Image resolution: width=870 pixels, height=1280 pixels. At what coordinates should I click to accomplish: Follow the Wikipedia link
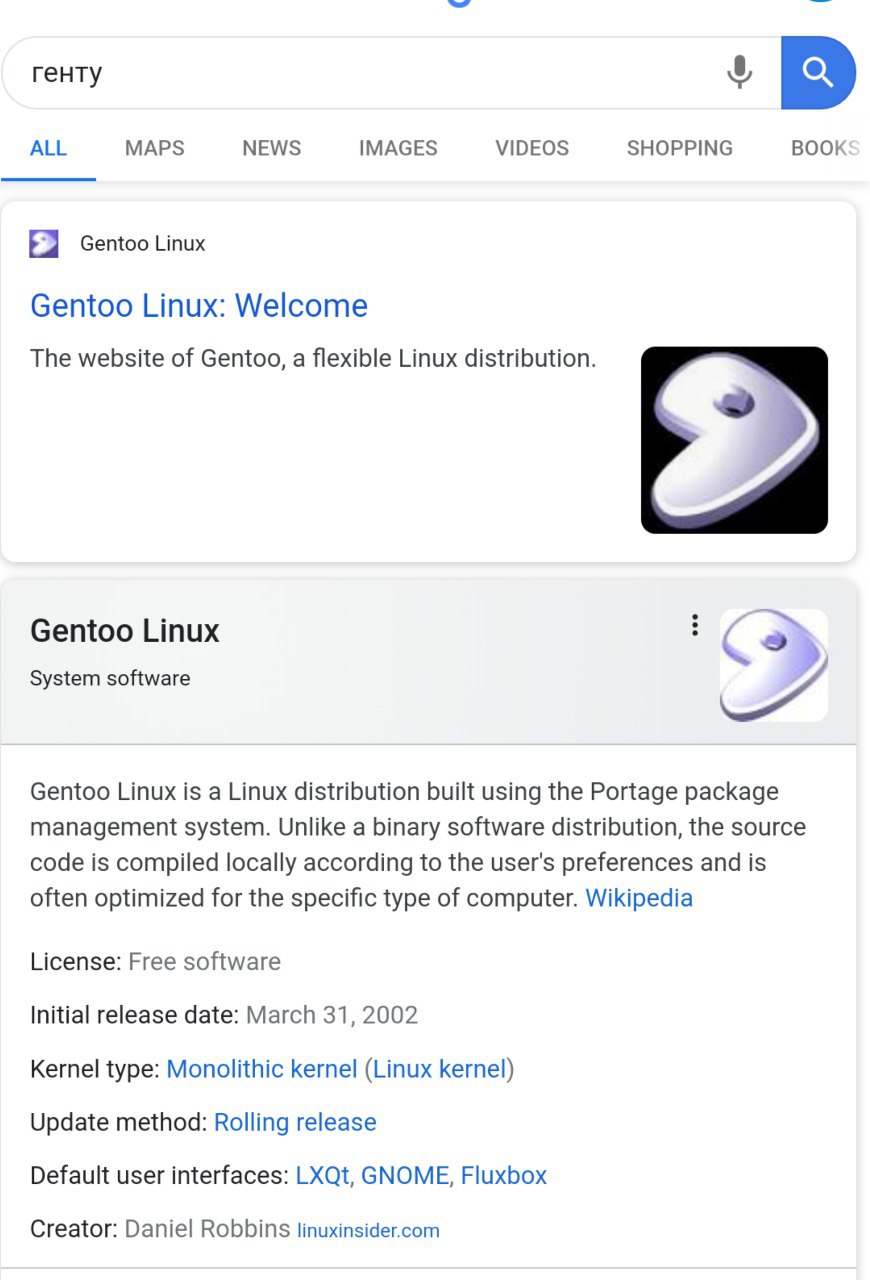point(639,898)
